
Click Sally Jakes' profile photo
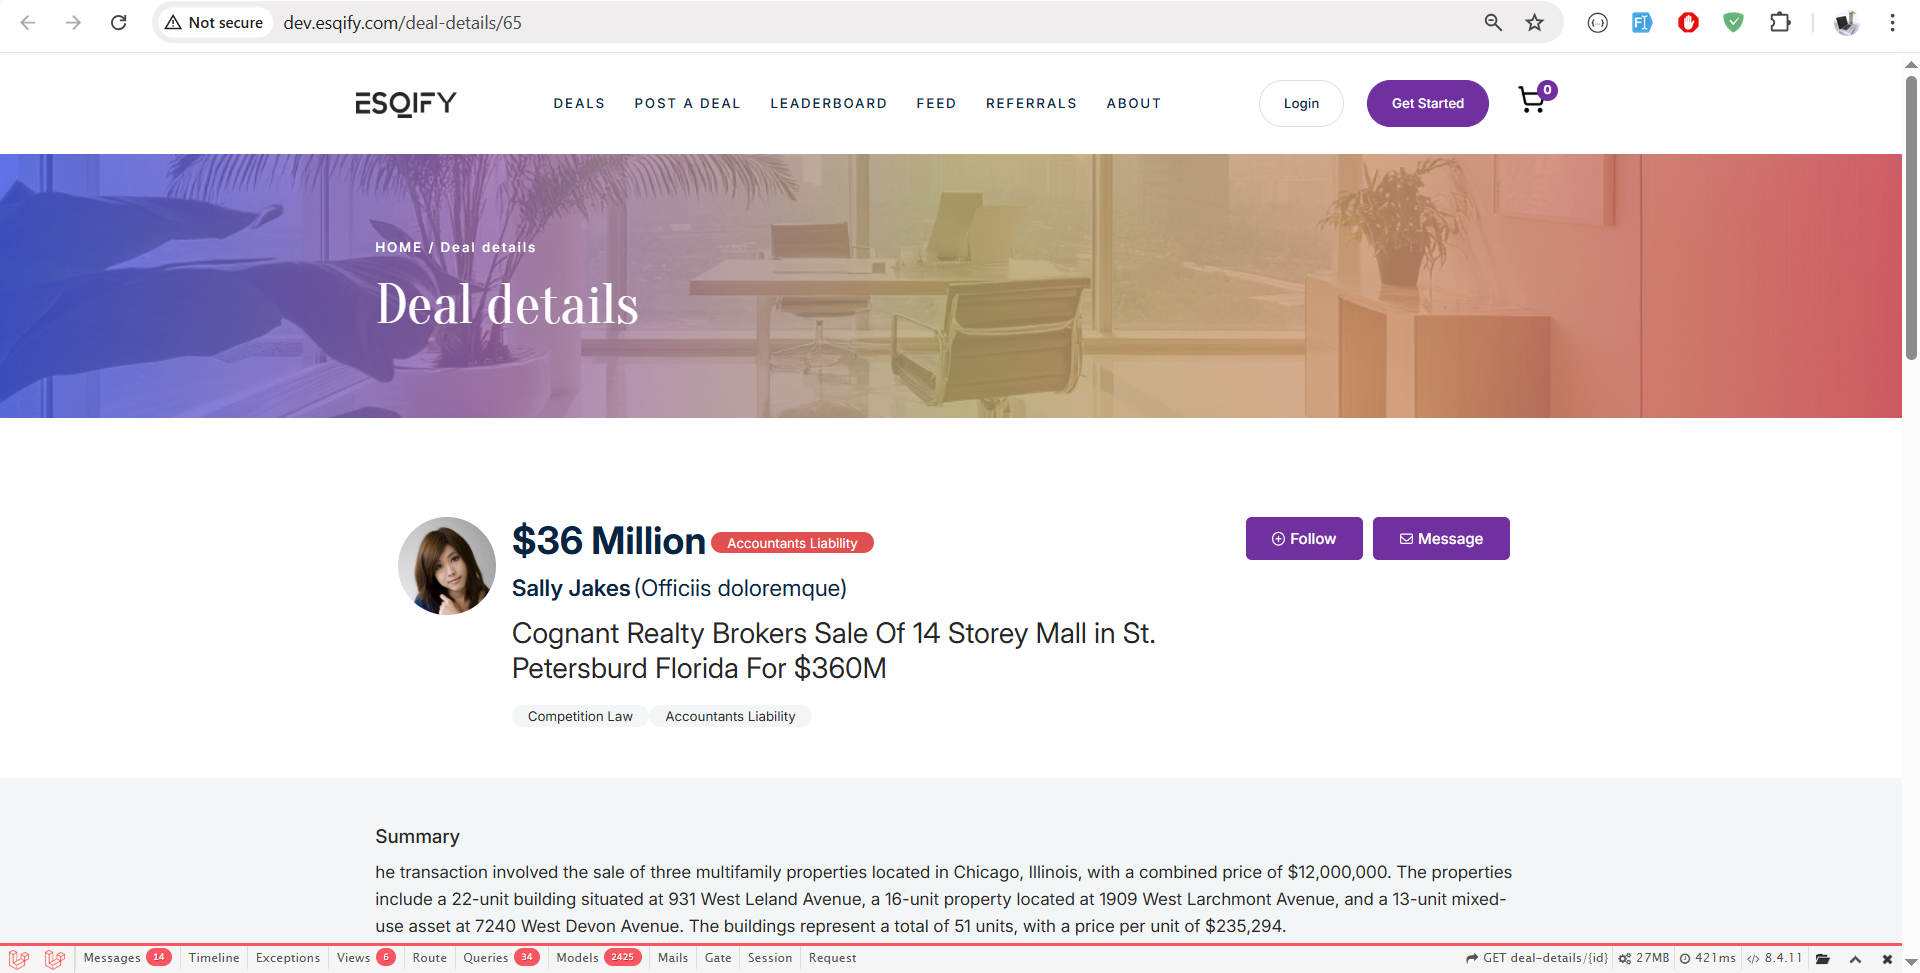[447, 565]
